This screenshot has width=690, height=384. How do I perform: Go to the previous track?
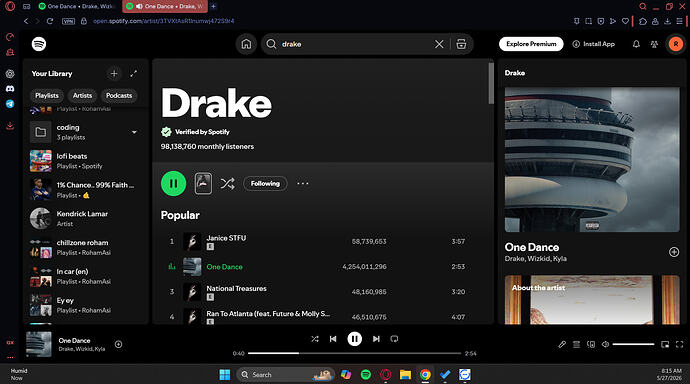[333, 339]
